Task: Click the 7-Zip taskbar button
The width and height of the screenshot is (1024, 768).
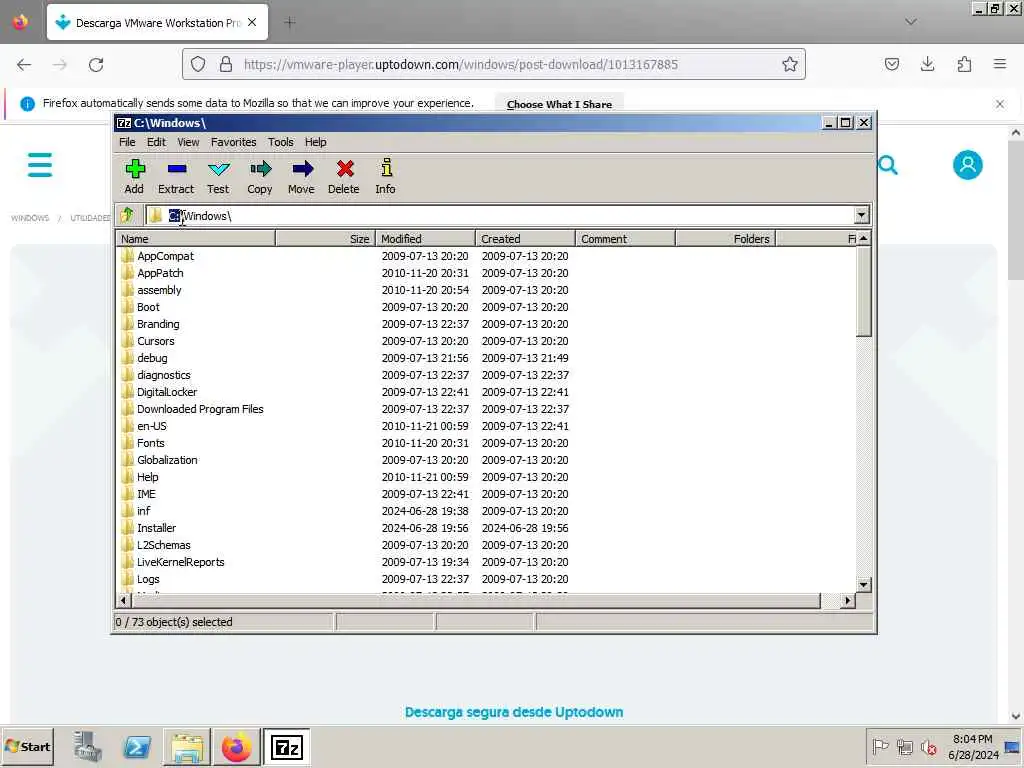Action: (x=287, y=746)
